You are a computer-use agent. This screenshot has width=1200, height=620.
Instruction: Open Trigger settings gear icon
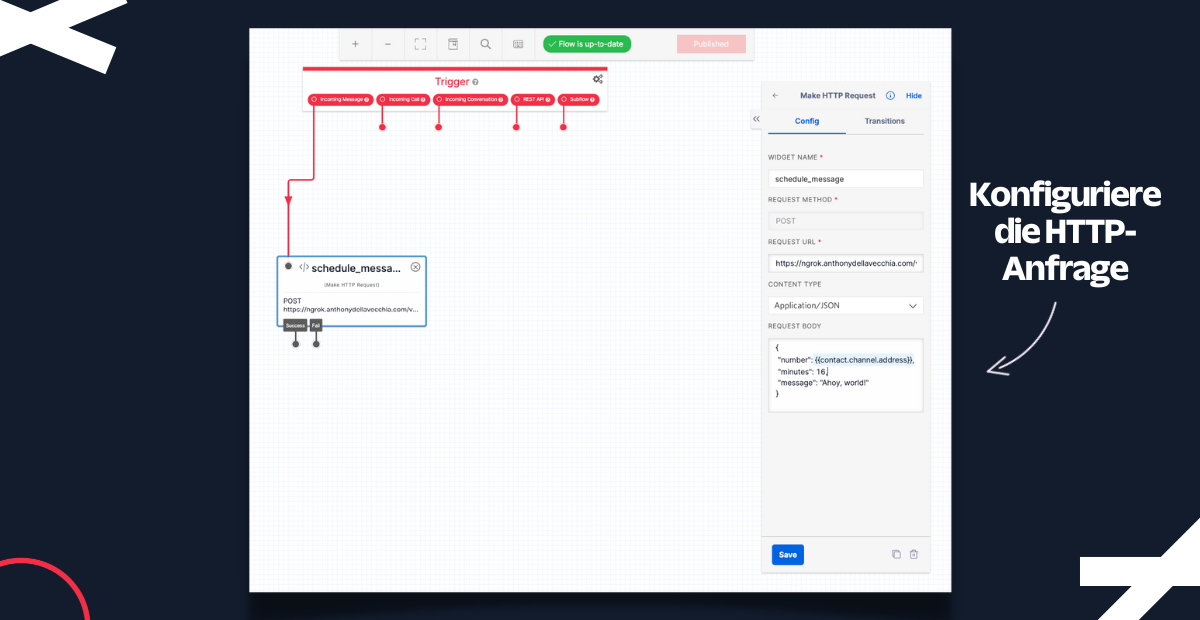[x=597, y=79]
